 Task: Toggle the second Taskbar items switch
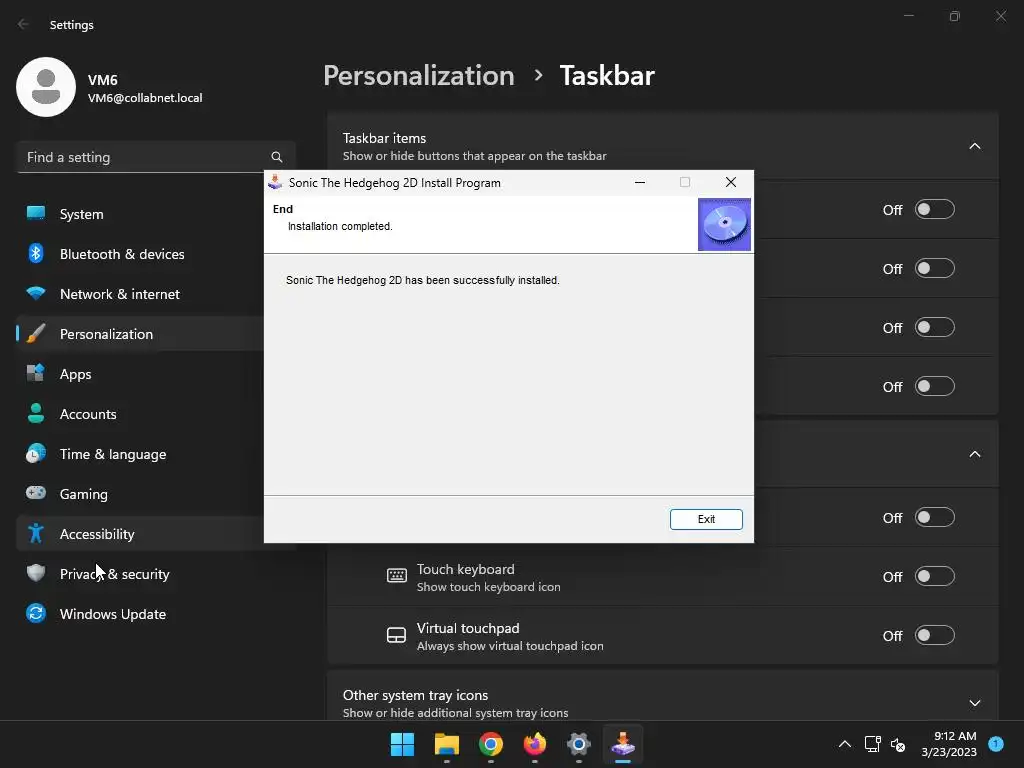pos(935,268)
